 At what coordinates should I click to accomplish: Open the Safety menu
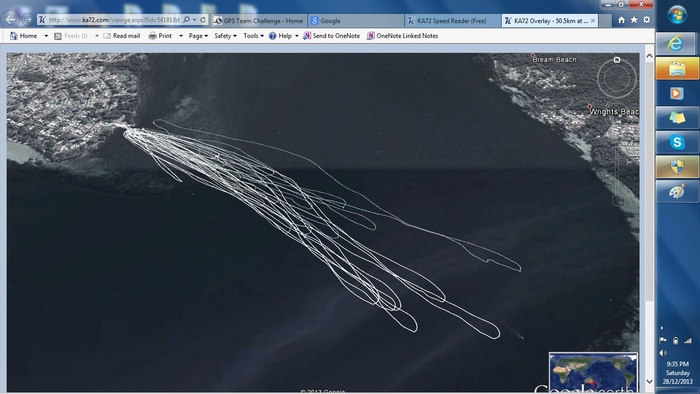tap(225, 36)
